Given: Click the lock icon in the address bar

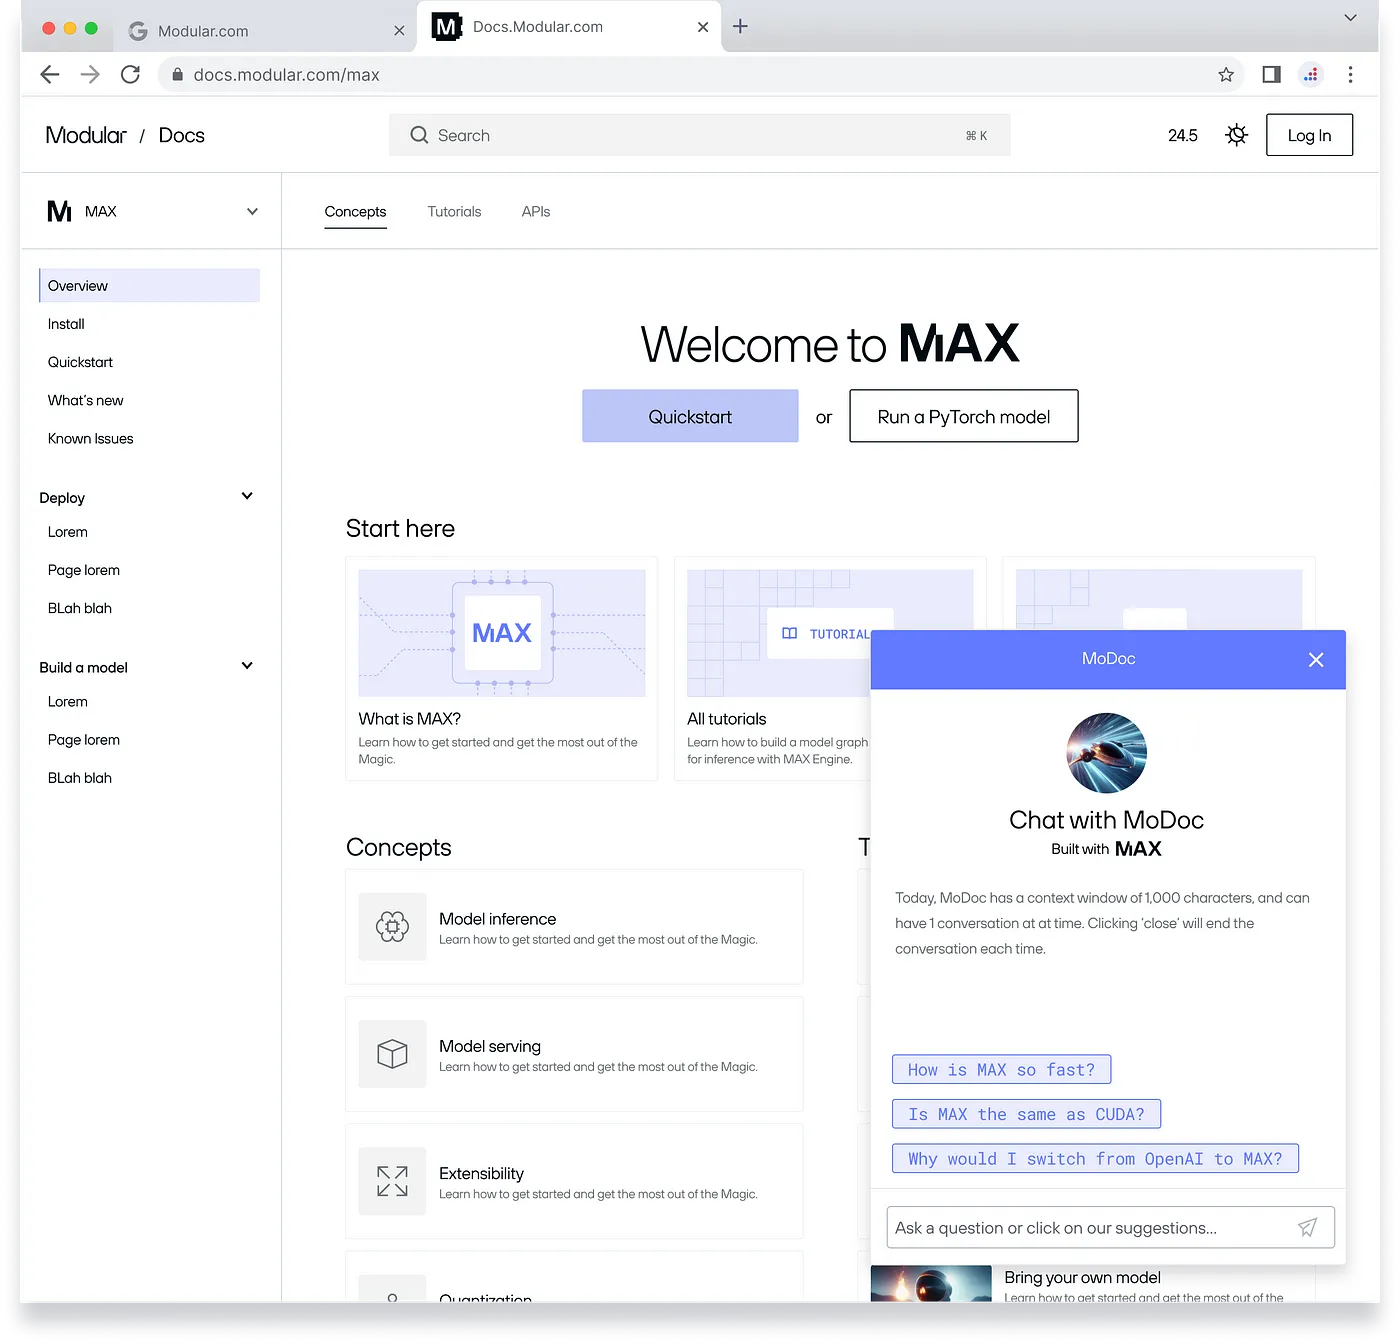Looking at the screenshot, I should click(x=177, y=75).
